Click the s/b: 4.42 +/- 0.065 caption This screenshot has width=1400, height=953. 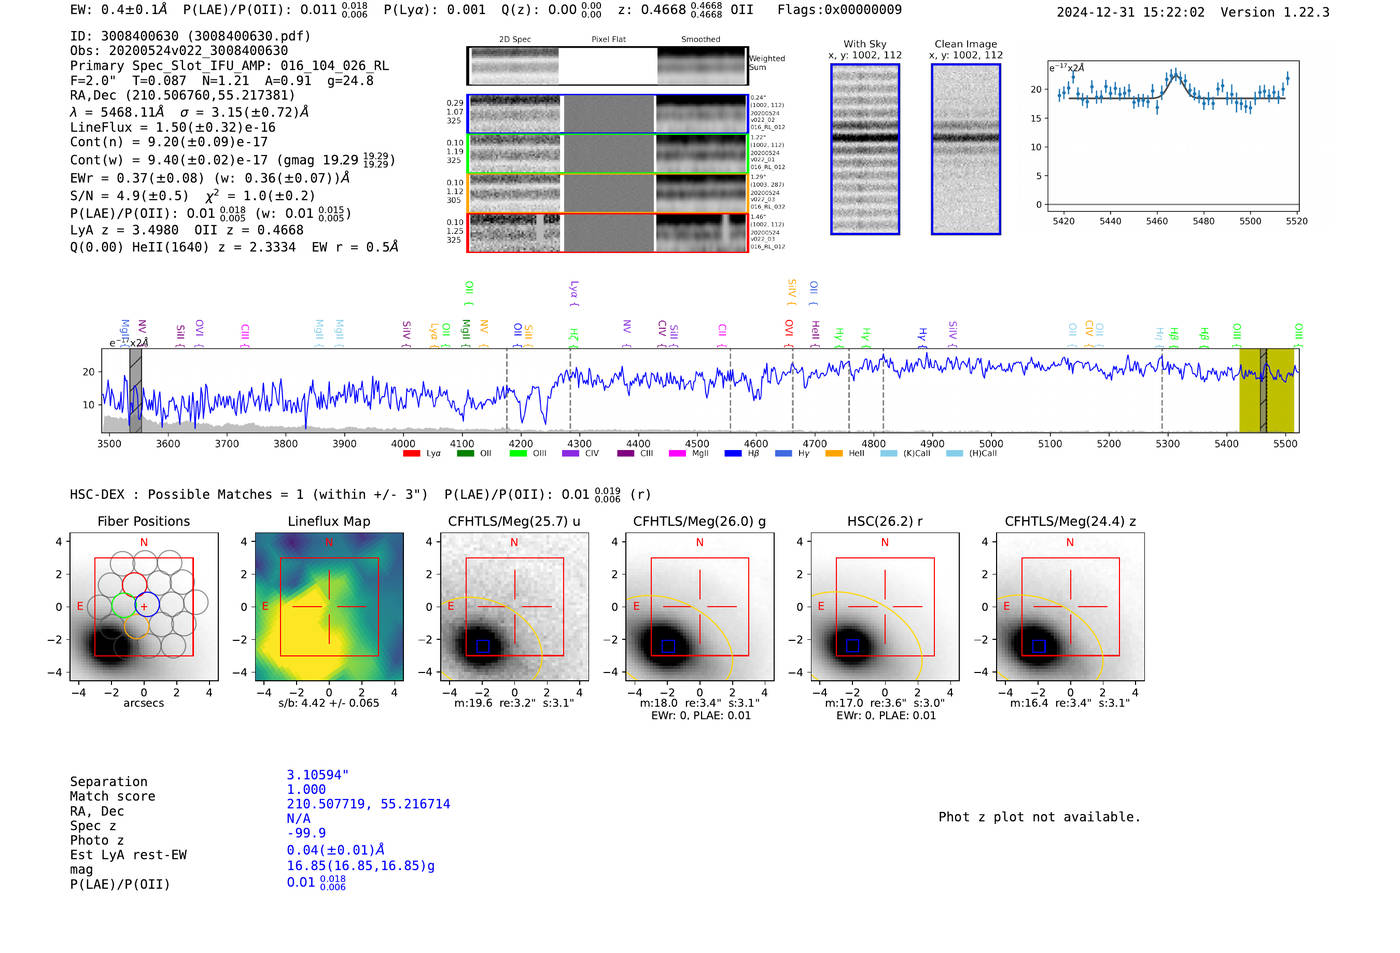coord(329,703)
